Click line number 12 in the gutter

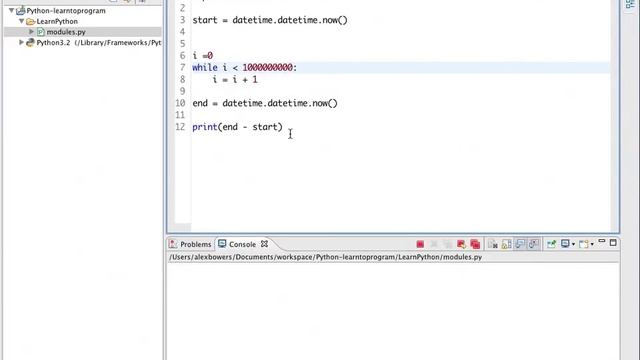(180, 127)
